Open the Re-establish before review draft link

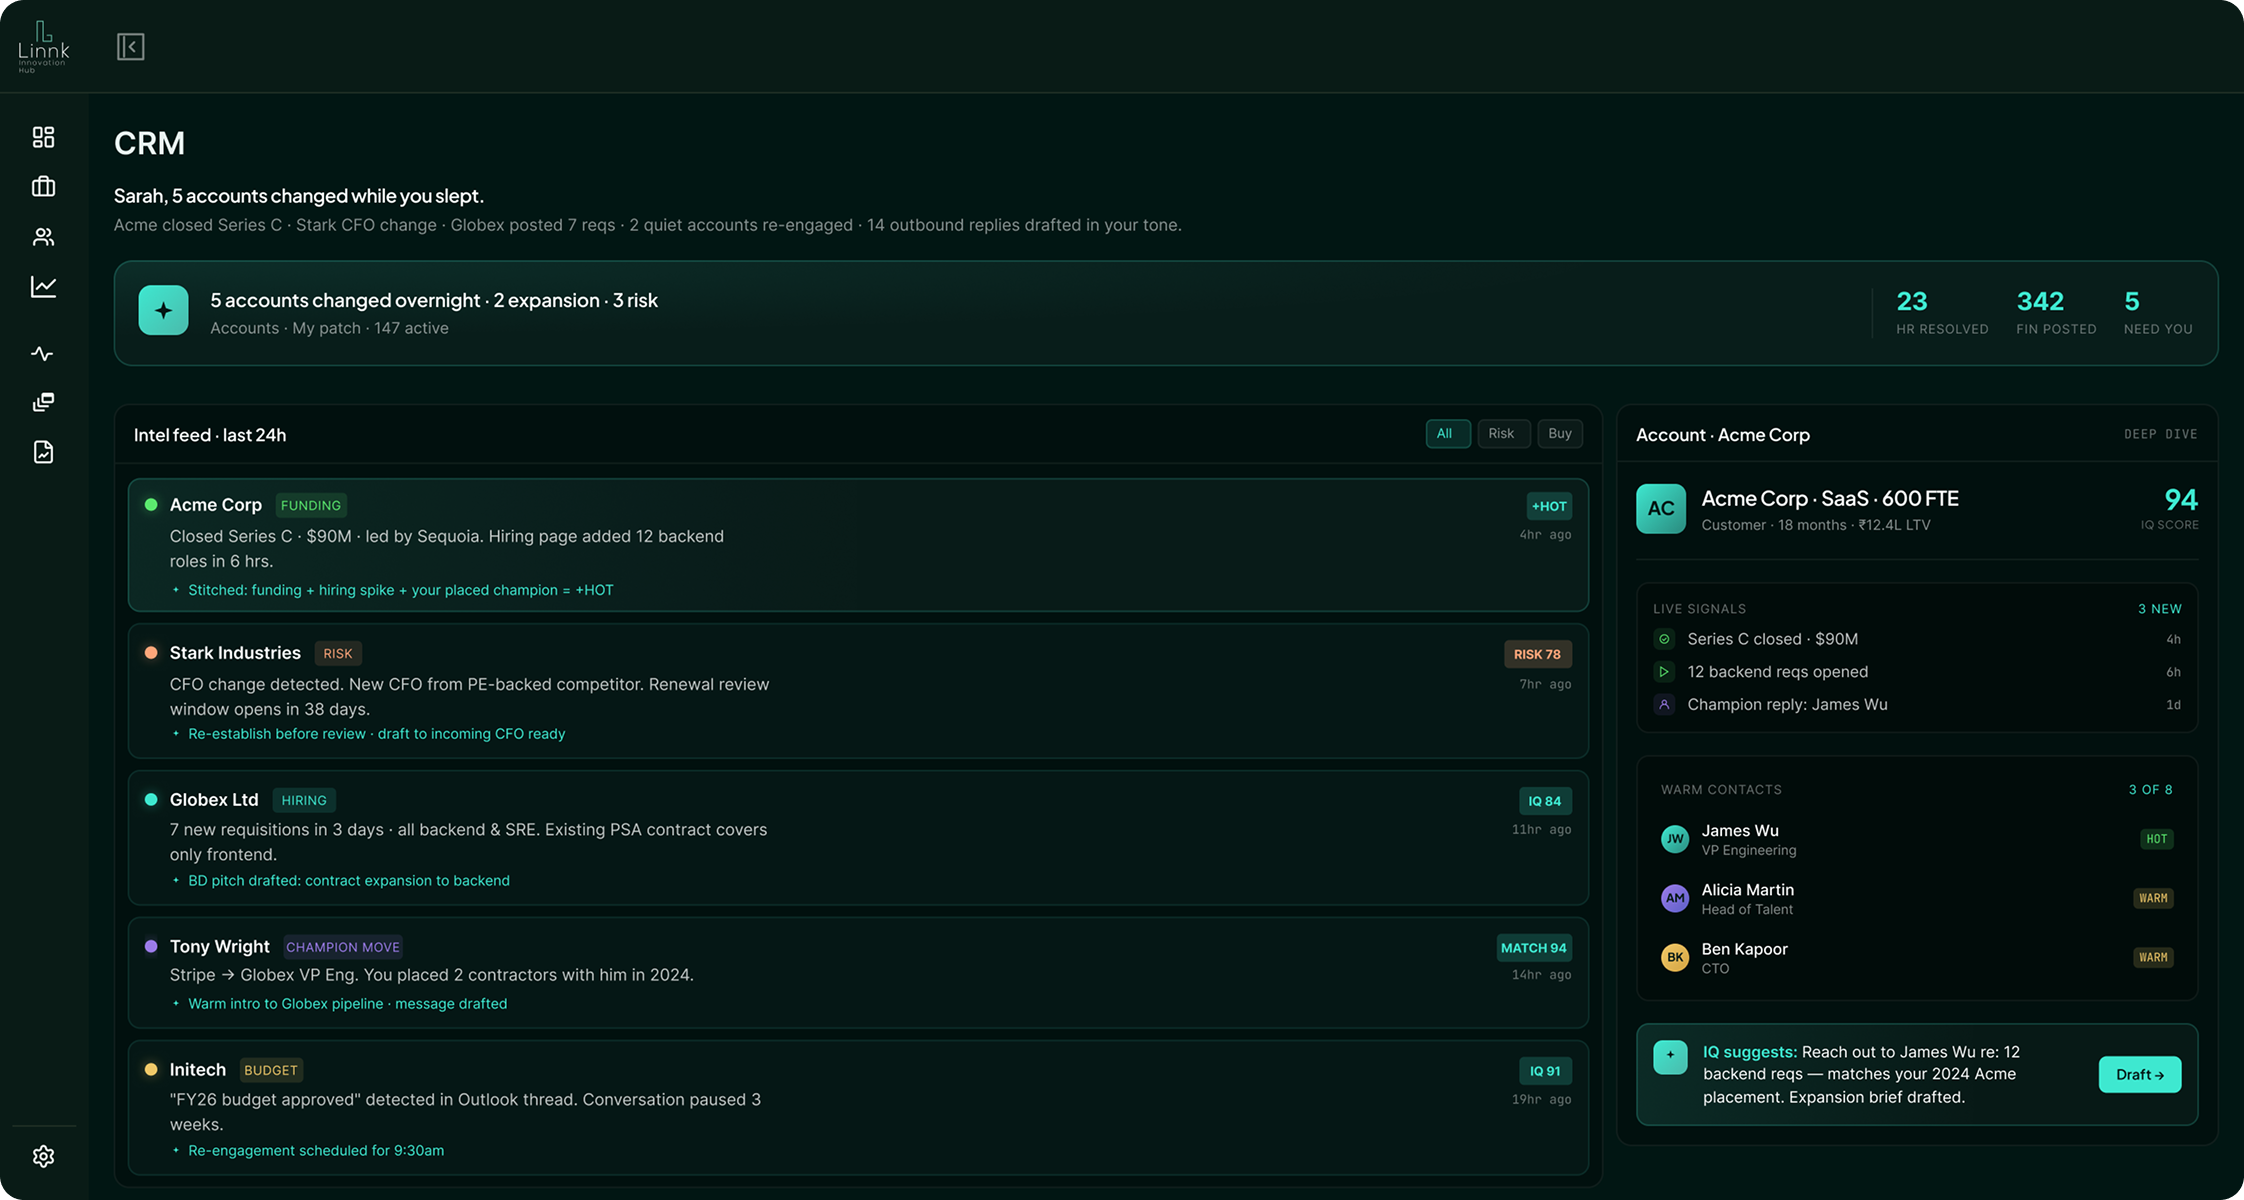pos(377,734)
